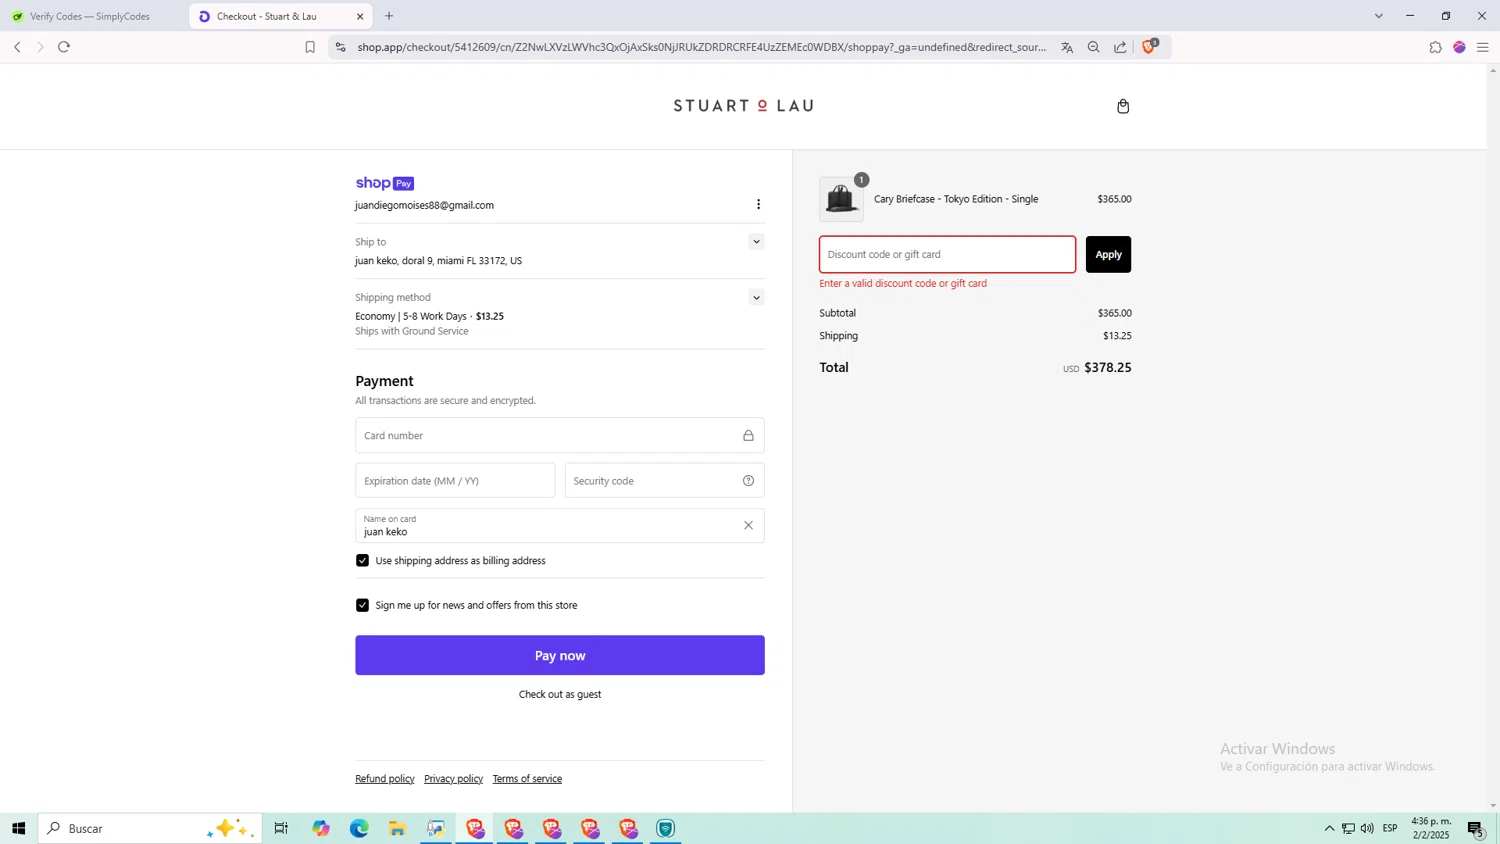This screenshot has width=1500, height=844.
Task: Choose Check out as guest
Action: coord(560,694)
